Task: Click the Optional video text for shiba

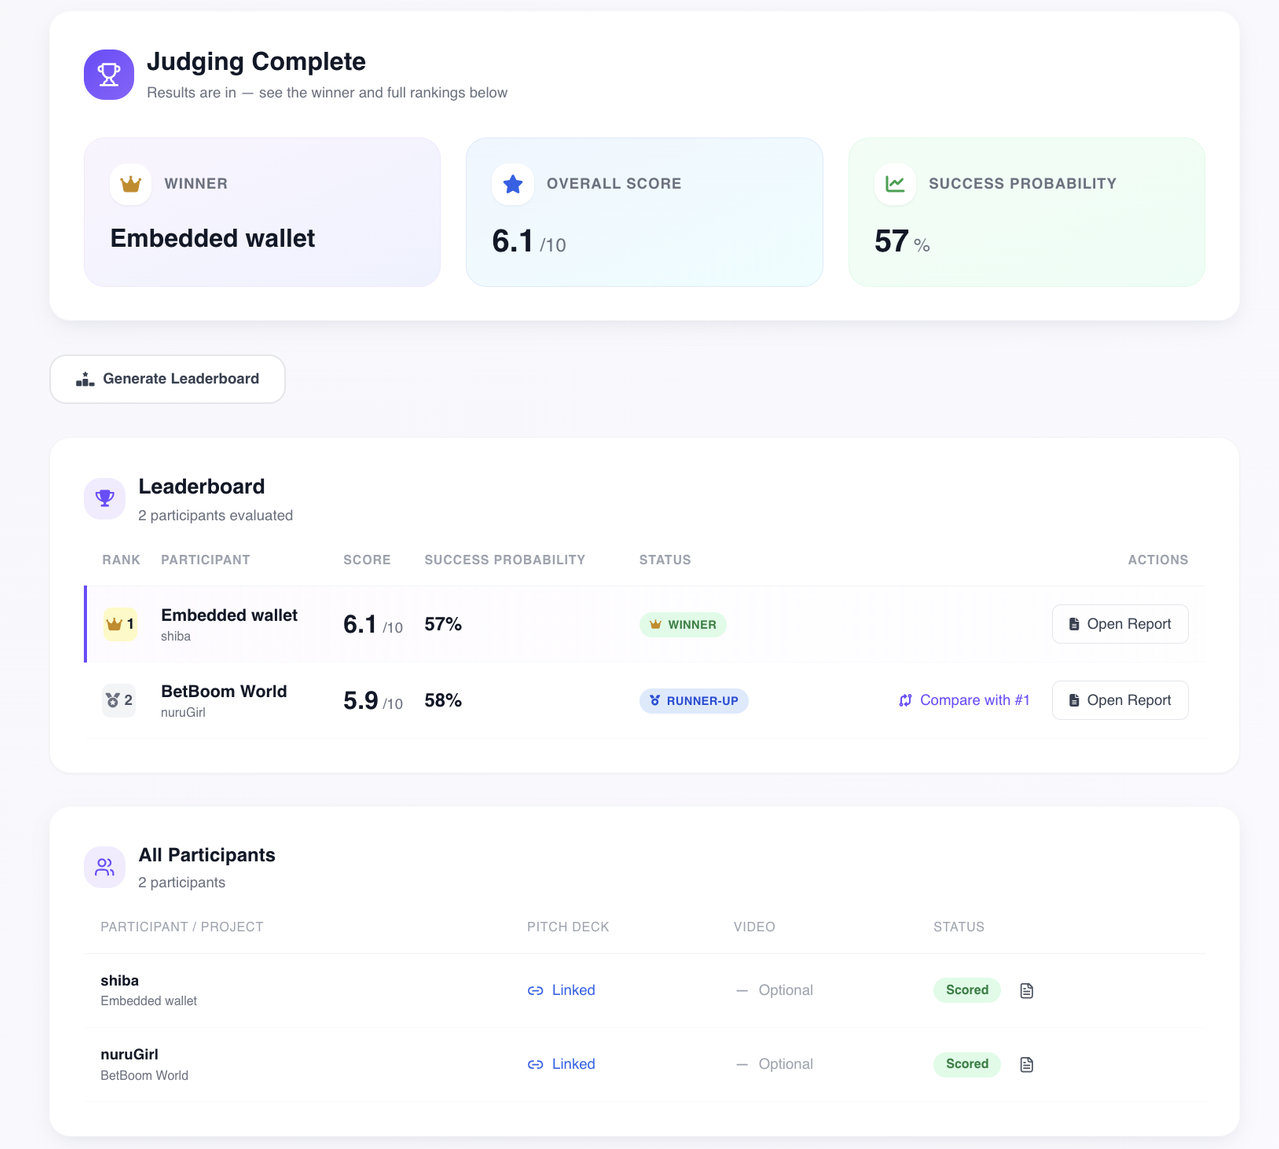Action: (785, 990)
